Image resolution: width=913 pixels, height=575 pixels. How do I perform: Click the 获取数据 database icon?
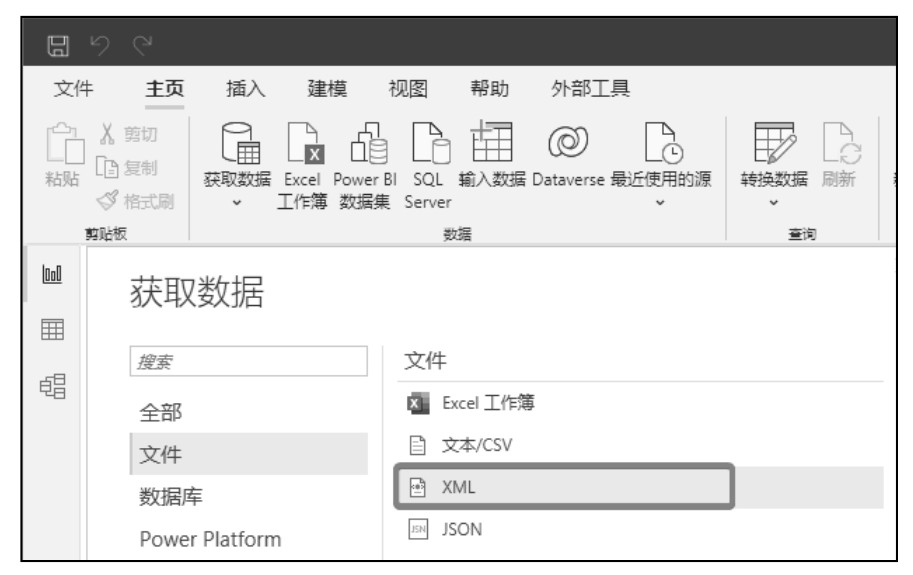pyautogui.click(x=240, y=143)
